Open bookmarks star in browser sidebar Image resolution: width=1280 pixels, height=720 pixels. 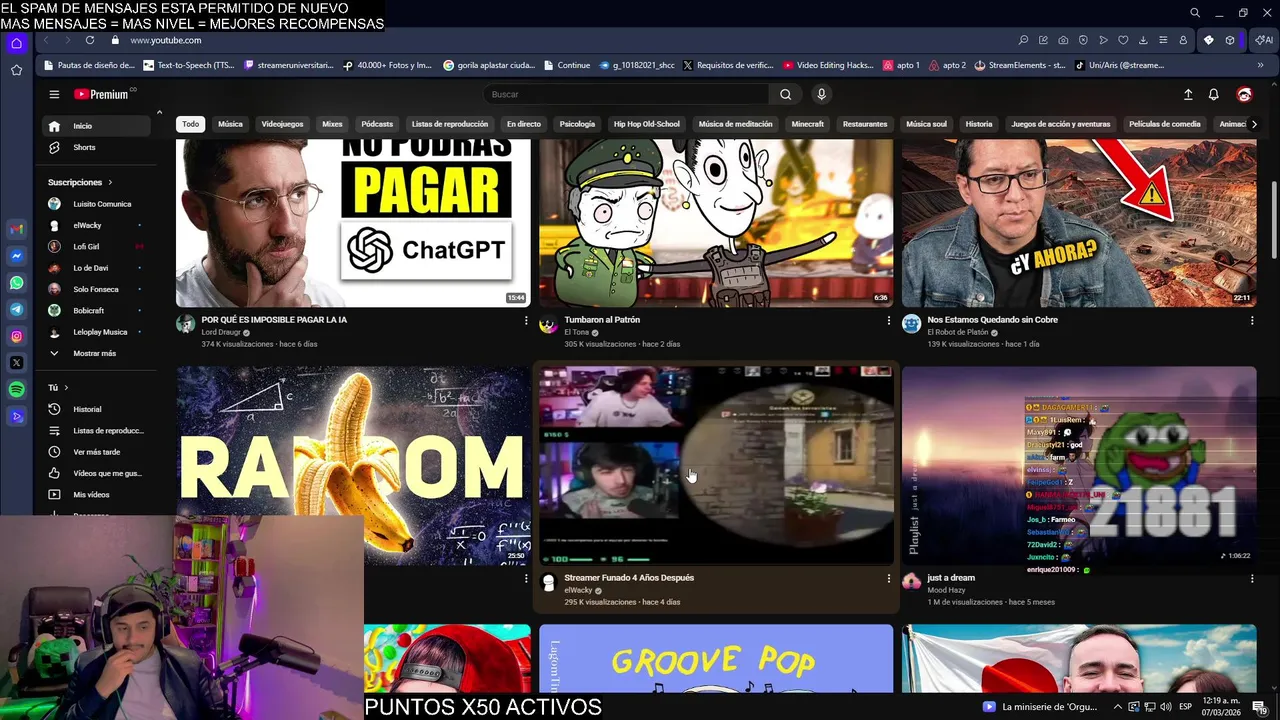pyautogui.click(x=16, y=70)
